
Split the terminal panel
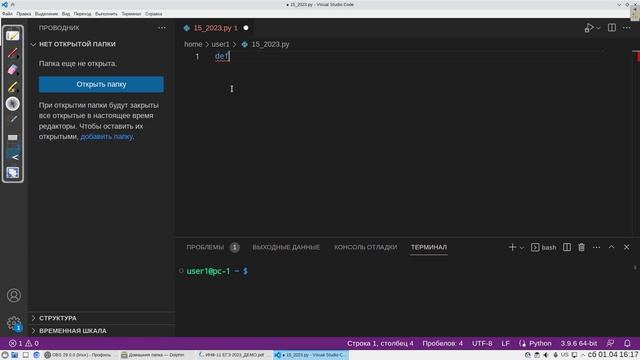tap(567, 247)
